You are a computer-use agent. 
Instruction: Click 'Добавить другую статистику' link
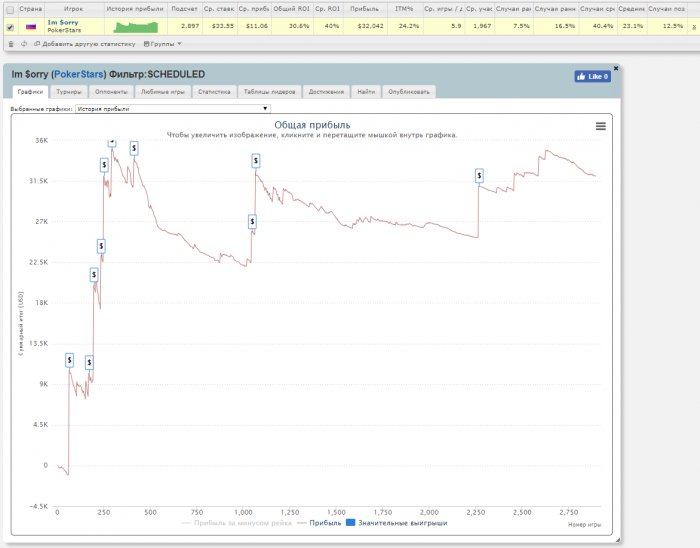[x=83, y=43]
